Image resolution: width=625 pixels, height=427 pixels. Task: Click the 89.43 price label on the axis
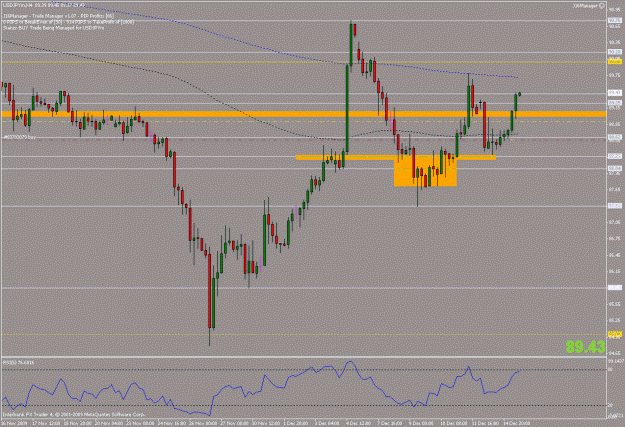[615, 92]
